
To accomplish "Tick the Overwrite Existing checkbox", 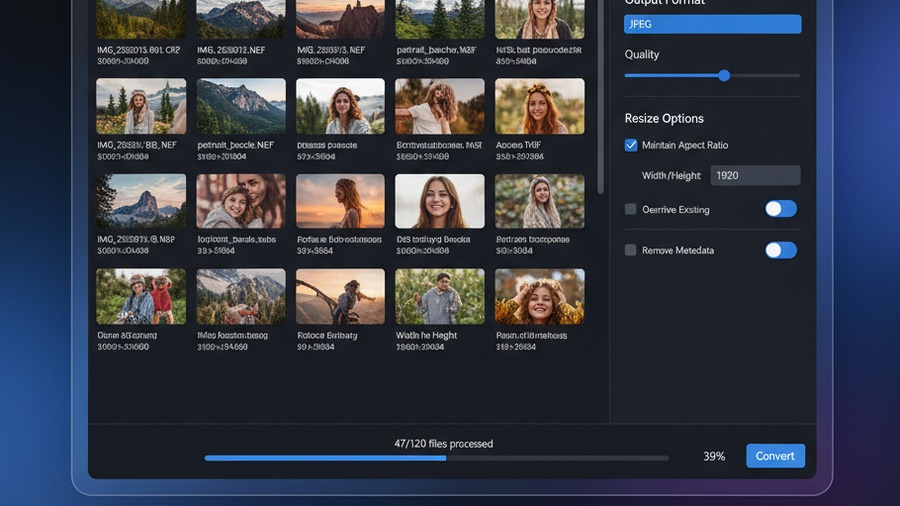I will 631,209.
